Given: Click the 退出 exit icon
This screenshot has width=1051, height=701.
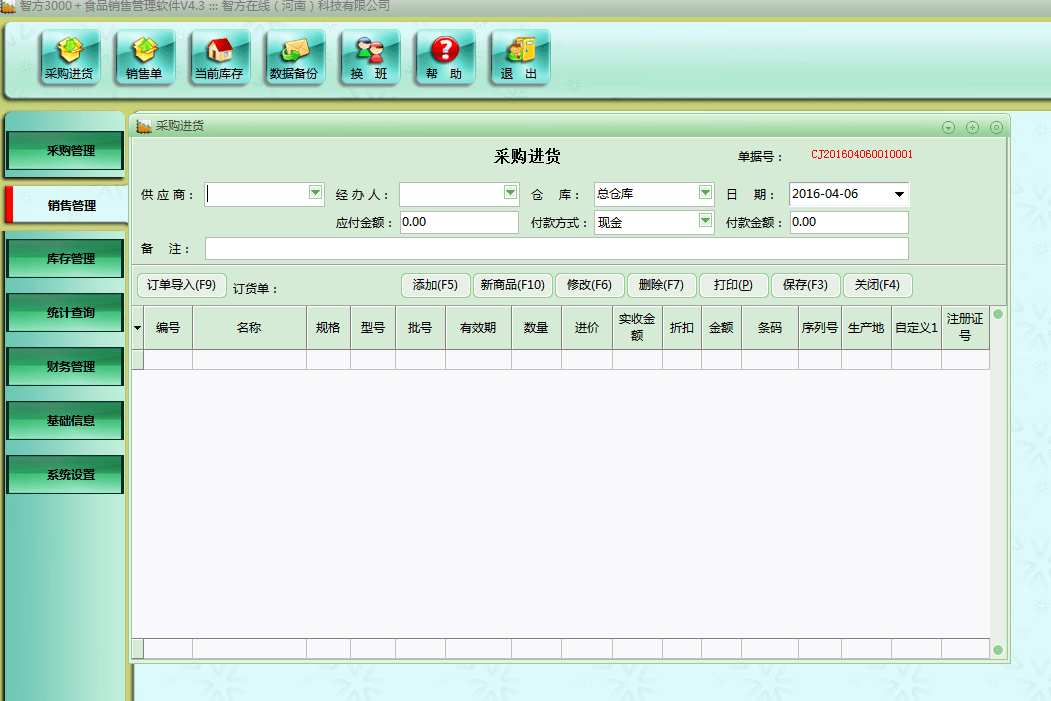Looking at the screenshot, I should (519, 57).
